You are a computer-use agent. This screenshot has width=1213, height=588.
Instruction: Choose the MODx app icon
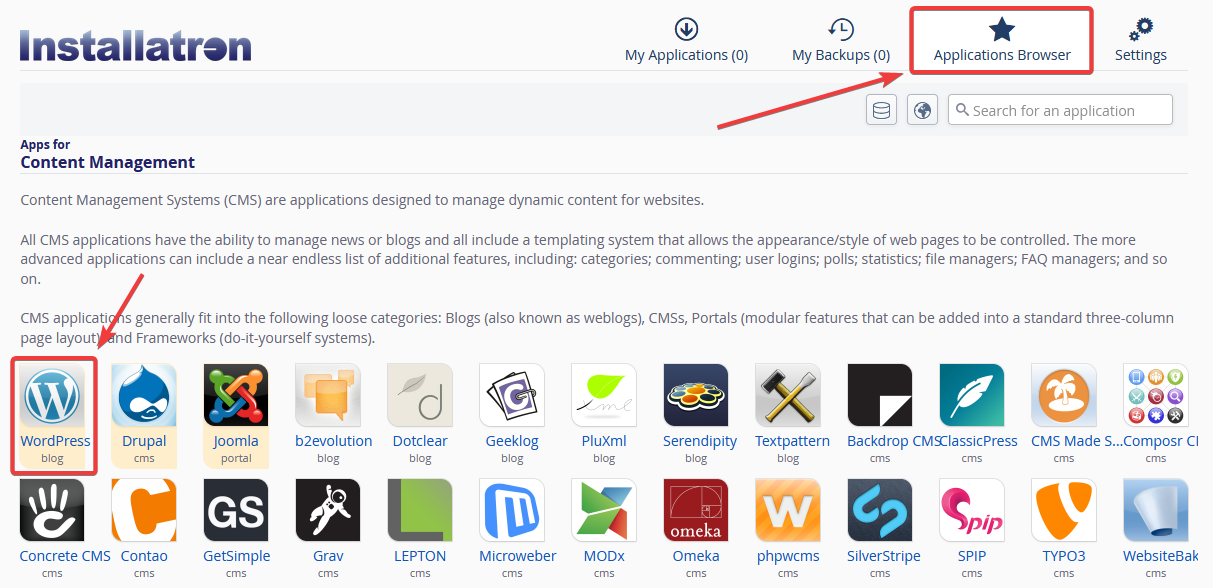coord(604,510)
